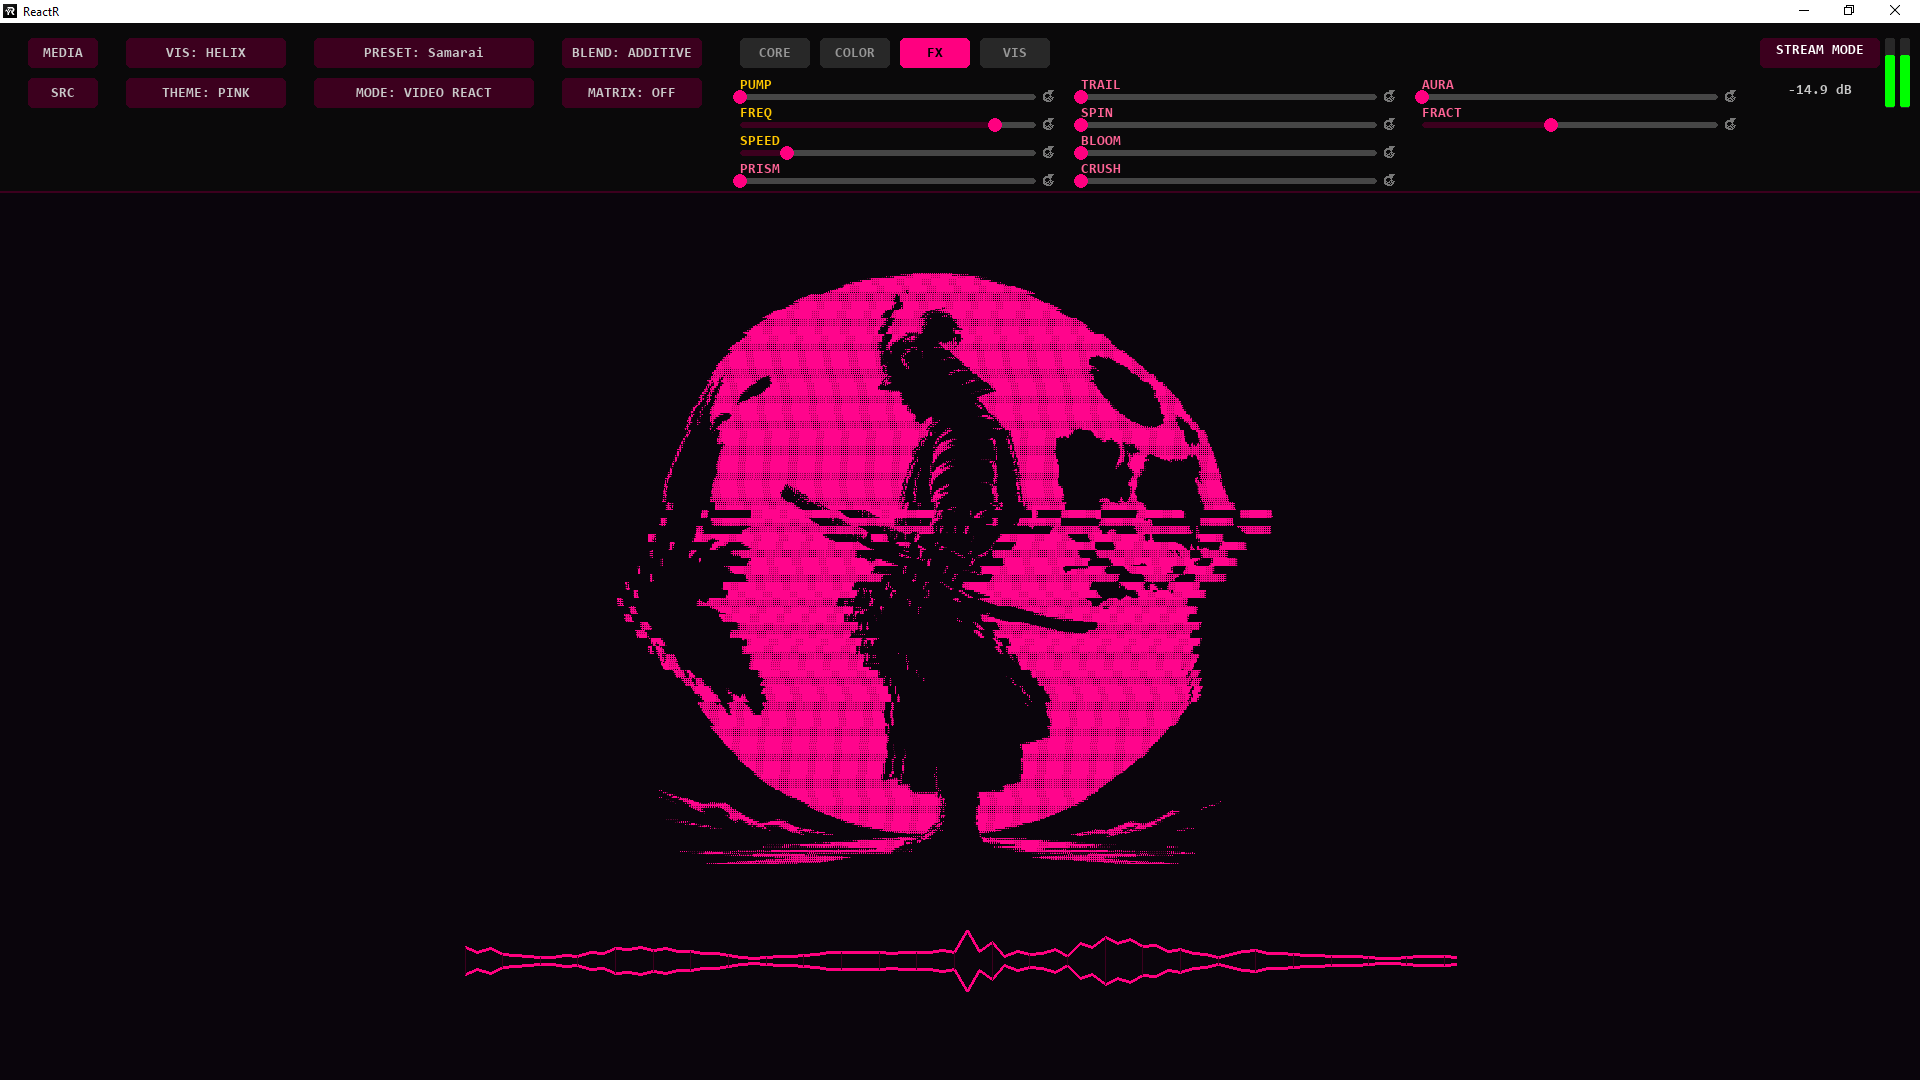Enable STREAM MODE
The height and width of the screenshot is (1080, 1920).
[1819, 50]
